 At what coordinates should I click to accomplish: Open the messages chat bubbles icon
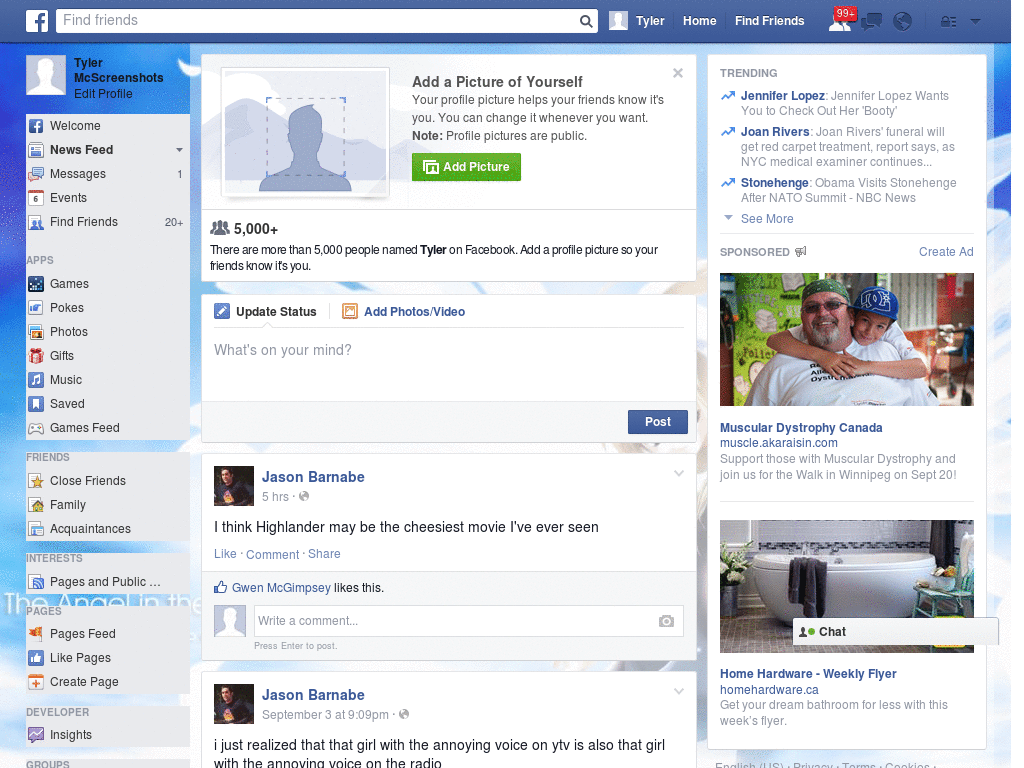click(x=871, y=22)
